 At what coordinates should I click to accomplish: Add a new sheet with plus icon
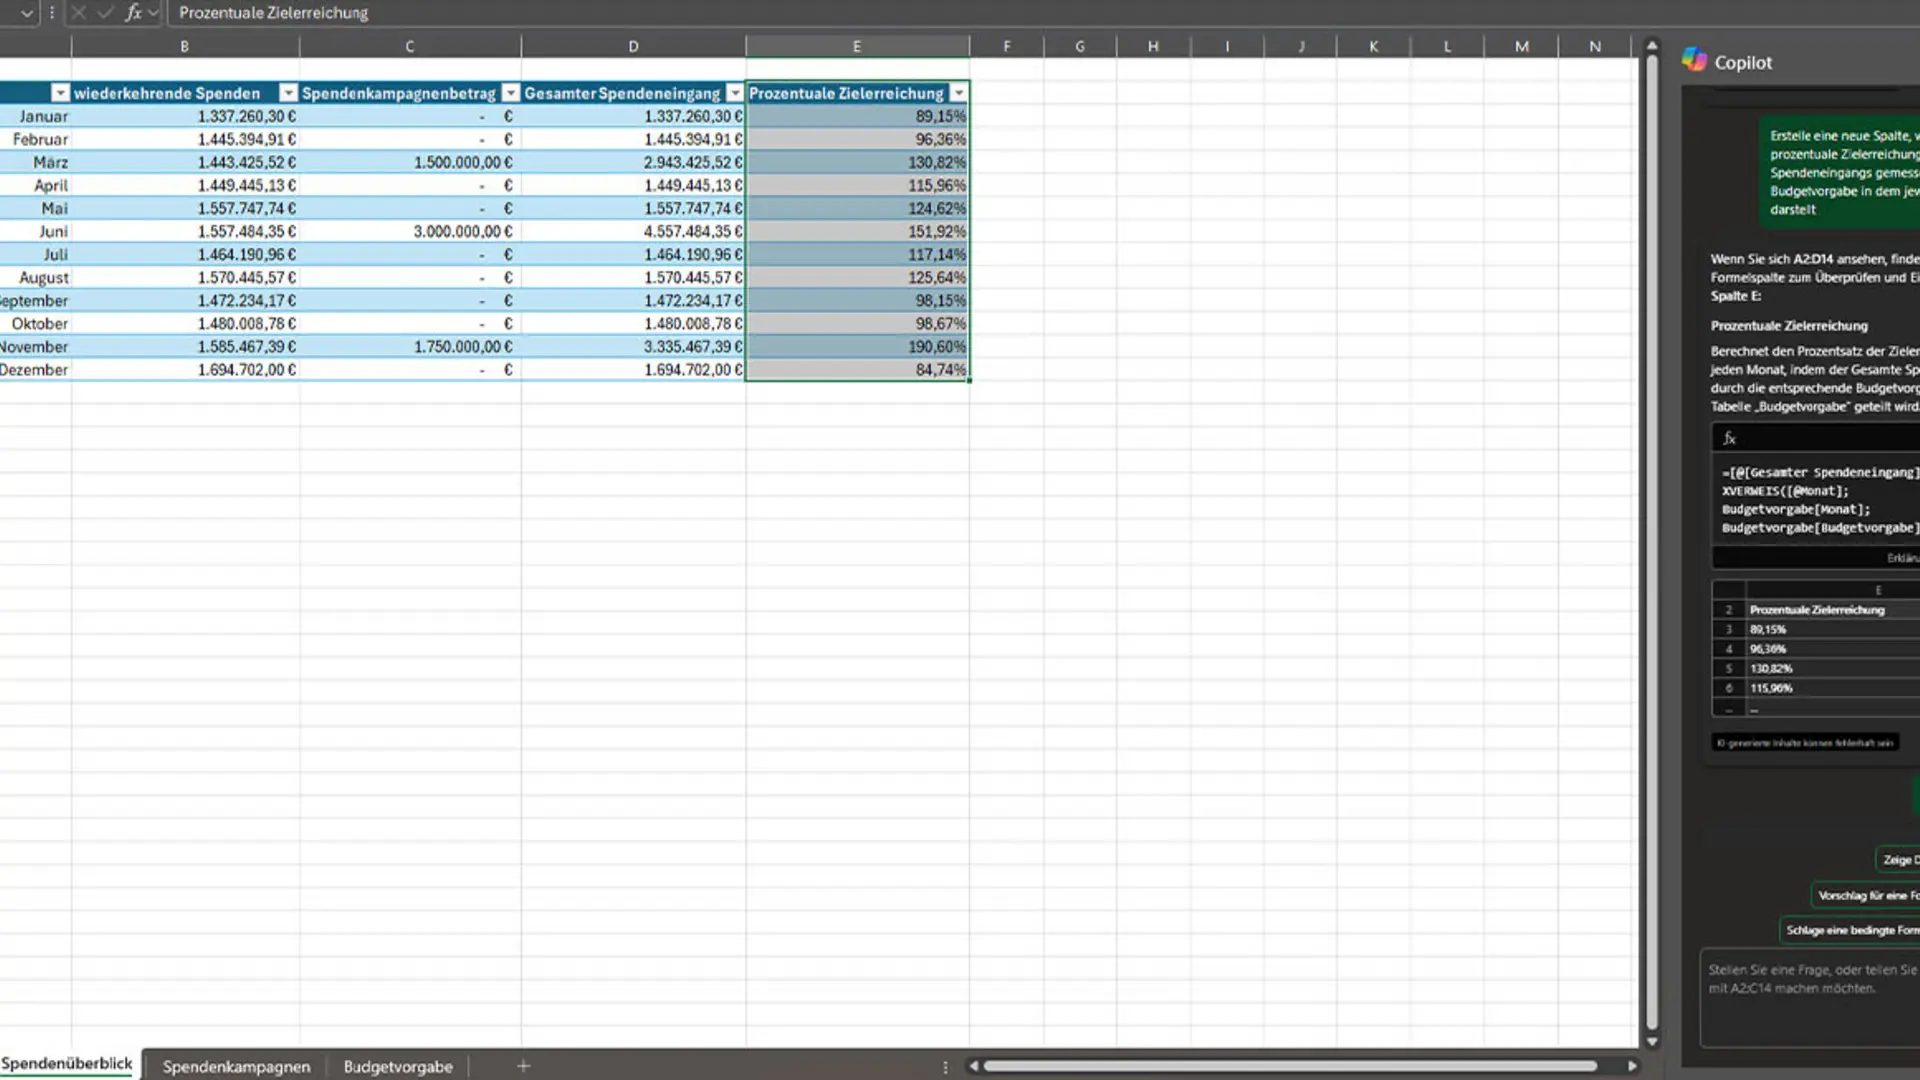click(523, 1066)
